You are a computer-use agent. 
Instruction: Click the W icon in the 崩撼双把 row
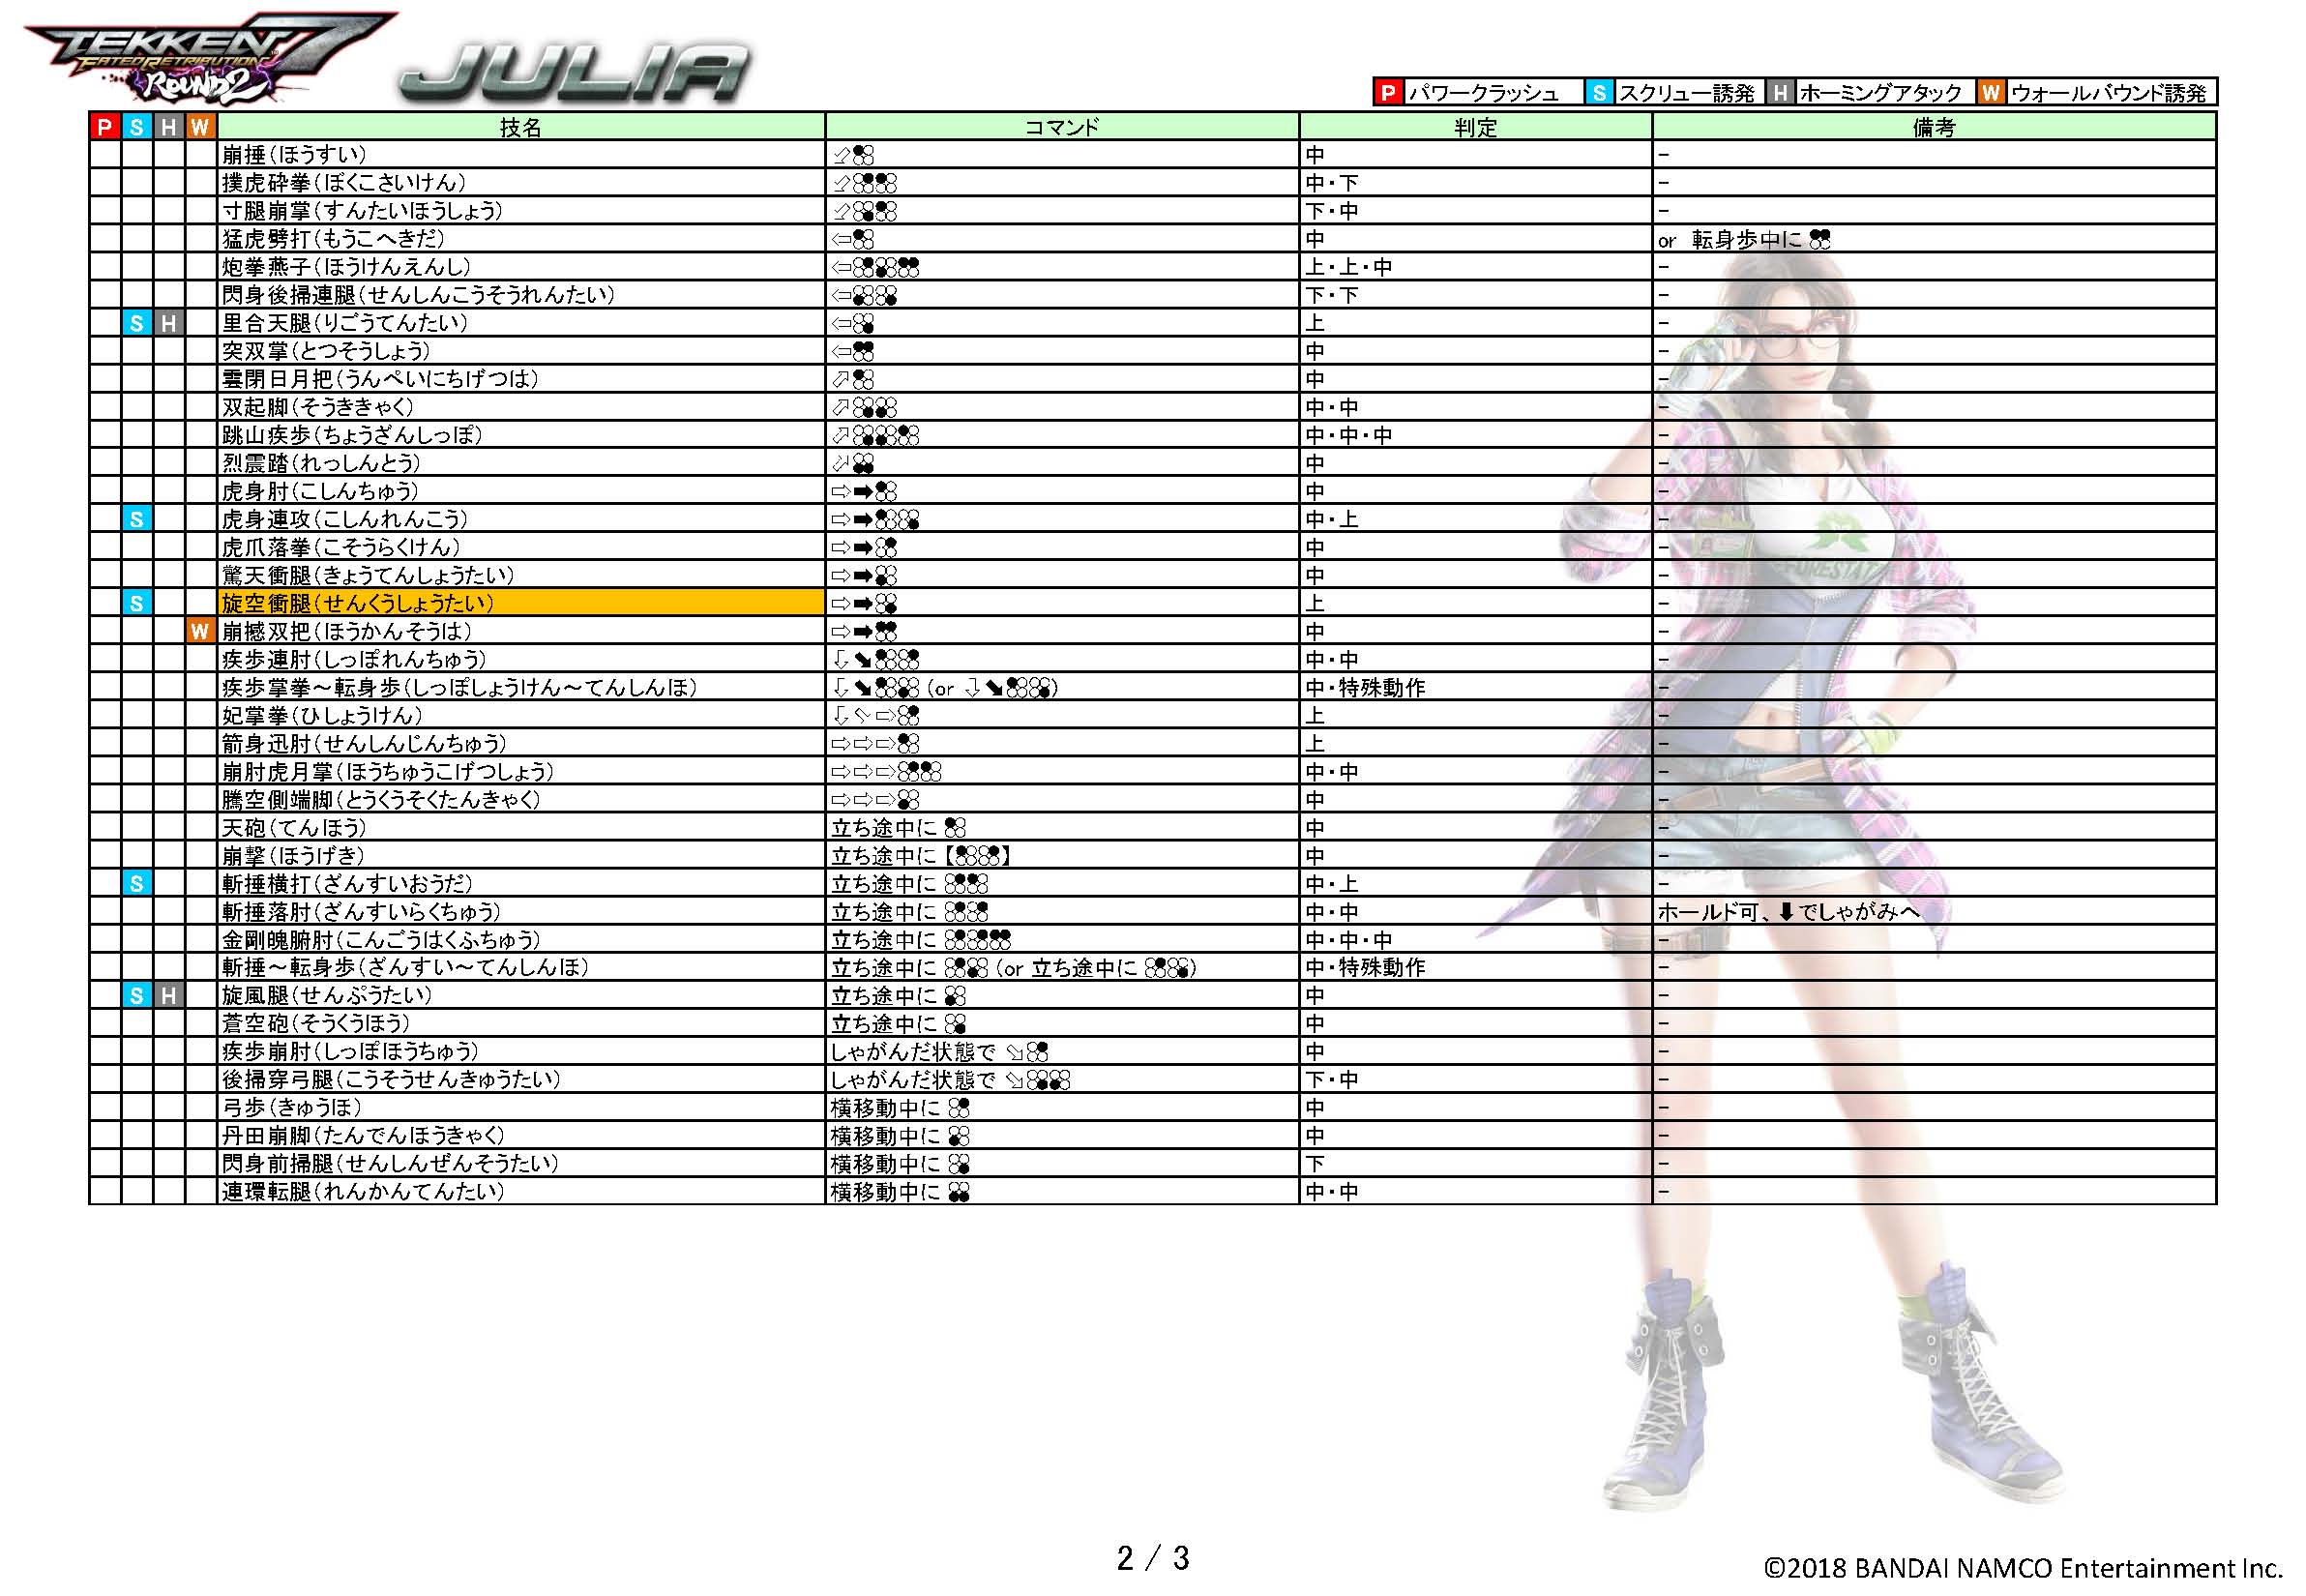point(201,631)
